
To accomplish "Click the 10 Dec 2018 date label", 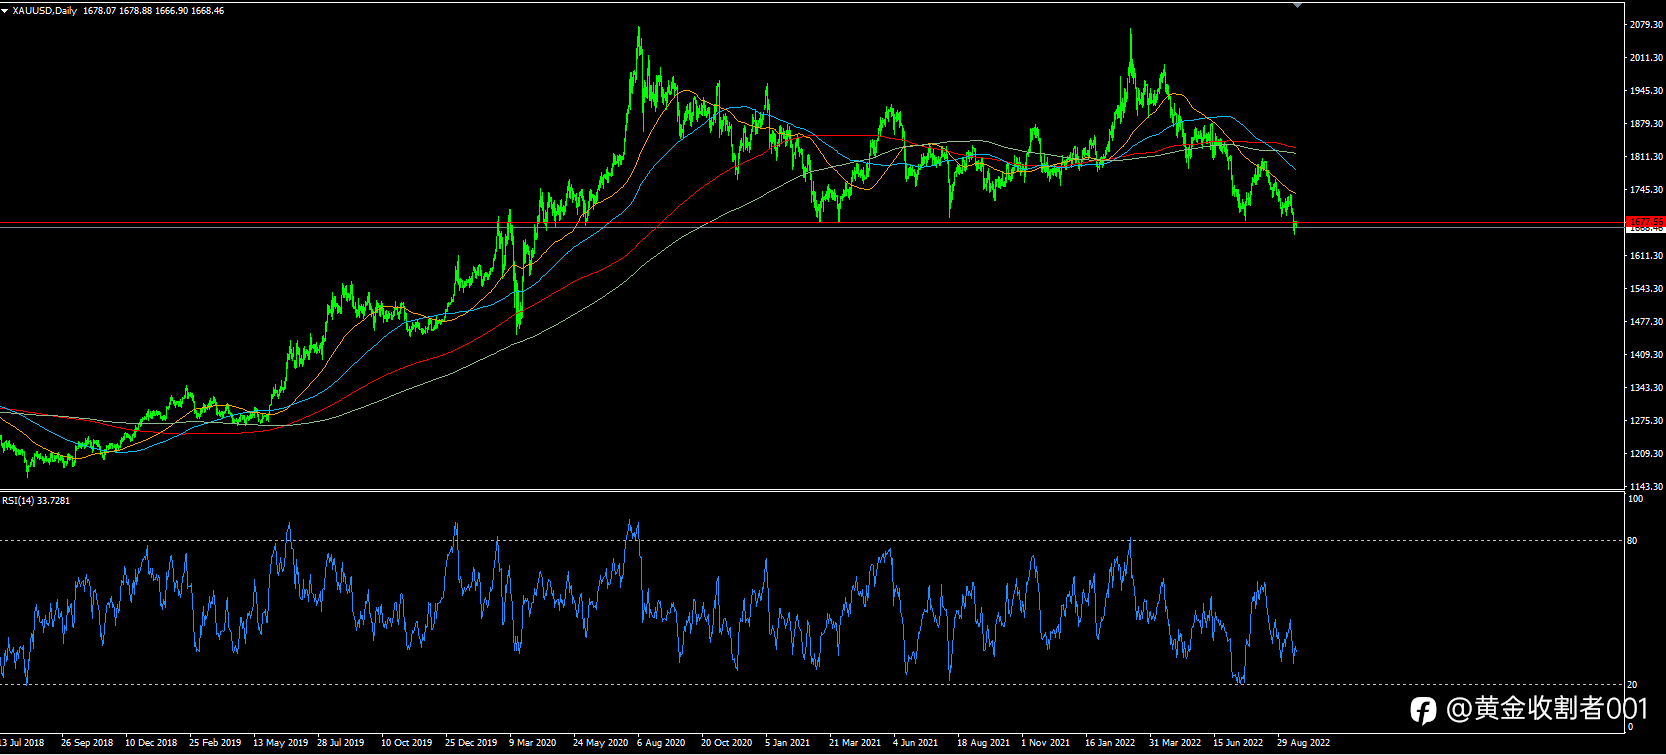I will (x=151, y=743).
